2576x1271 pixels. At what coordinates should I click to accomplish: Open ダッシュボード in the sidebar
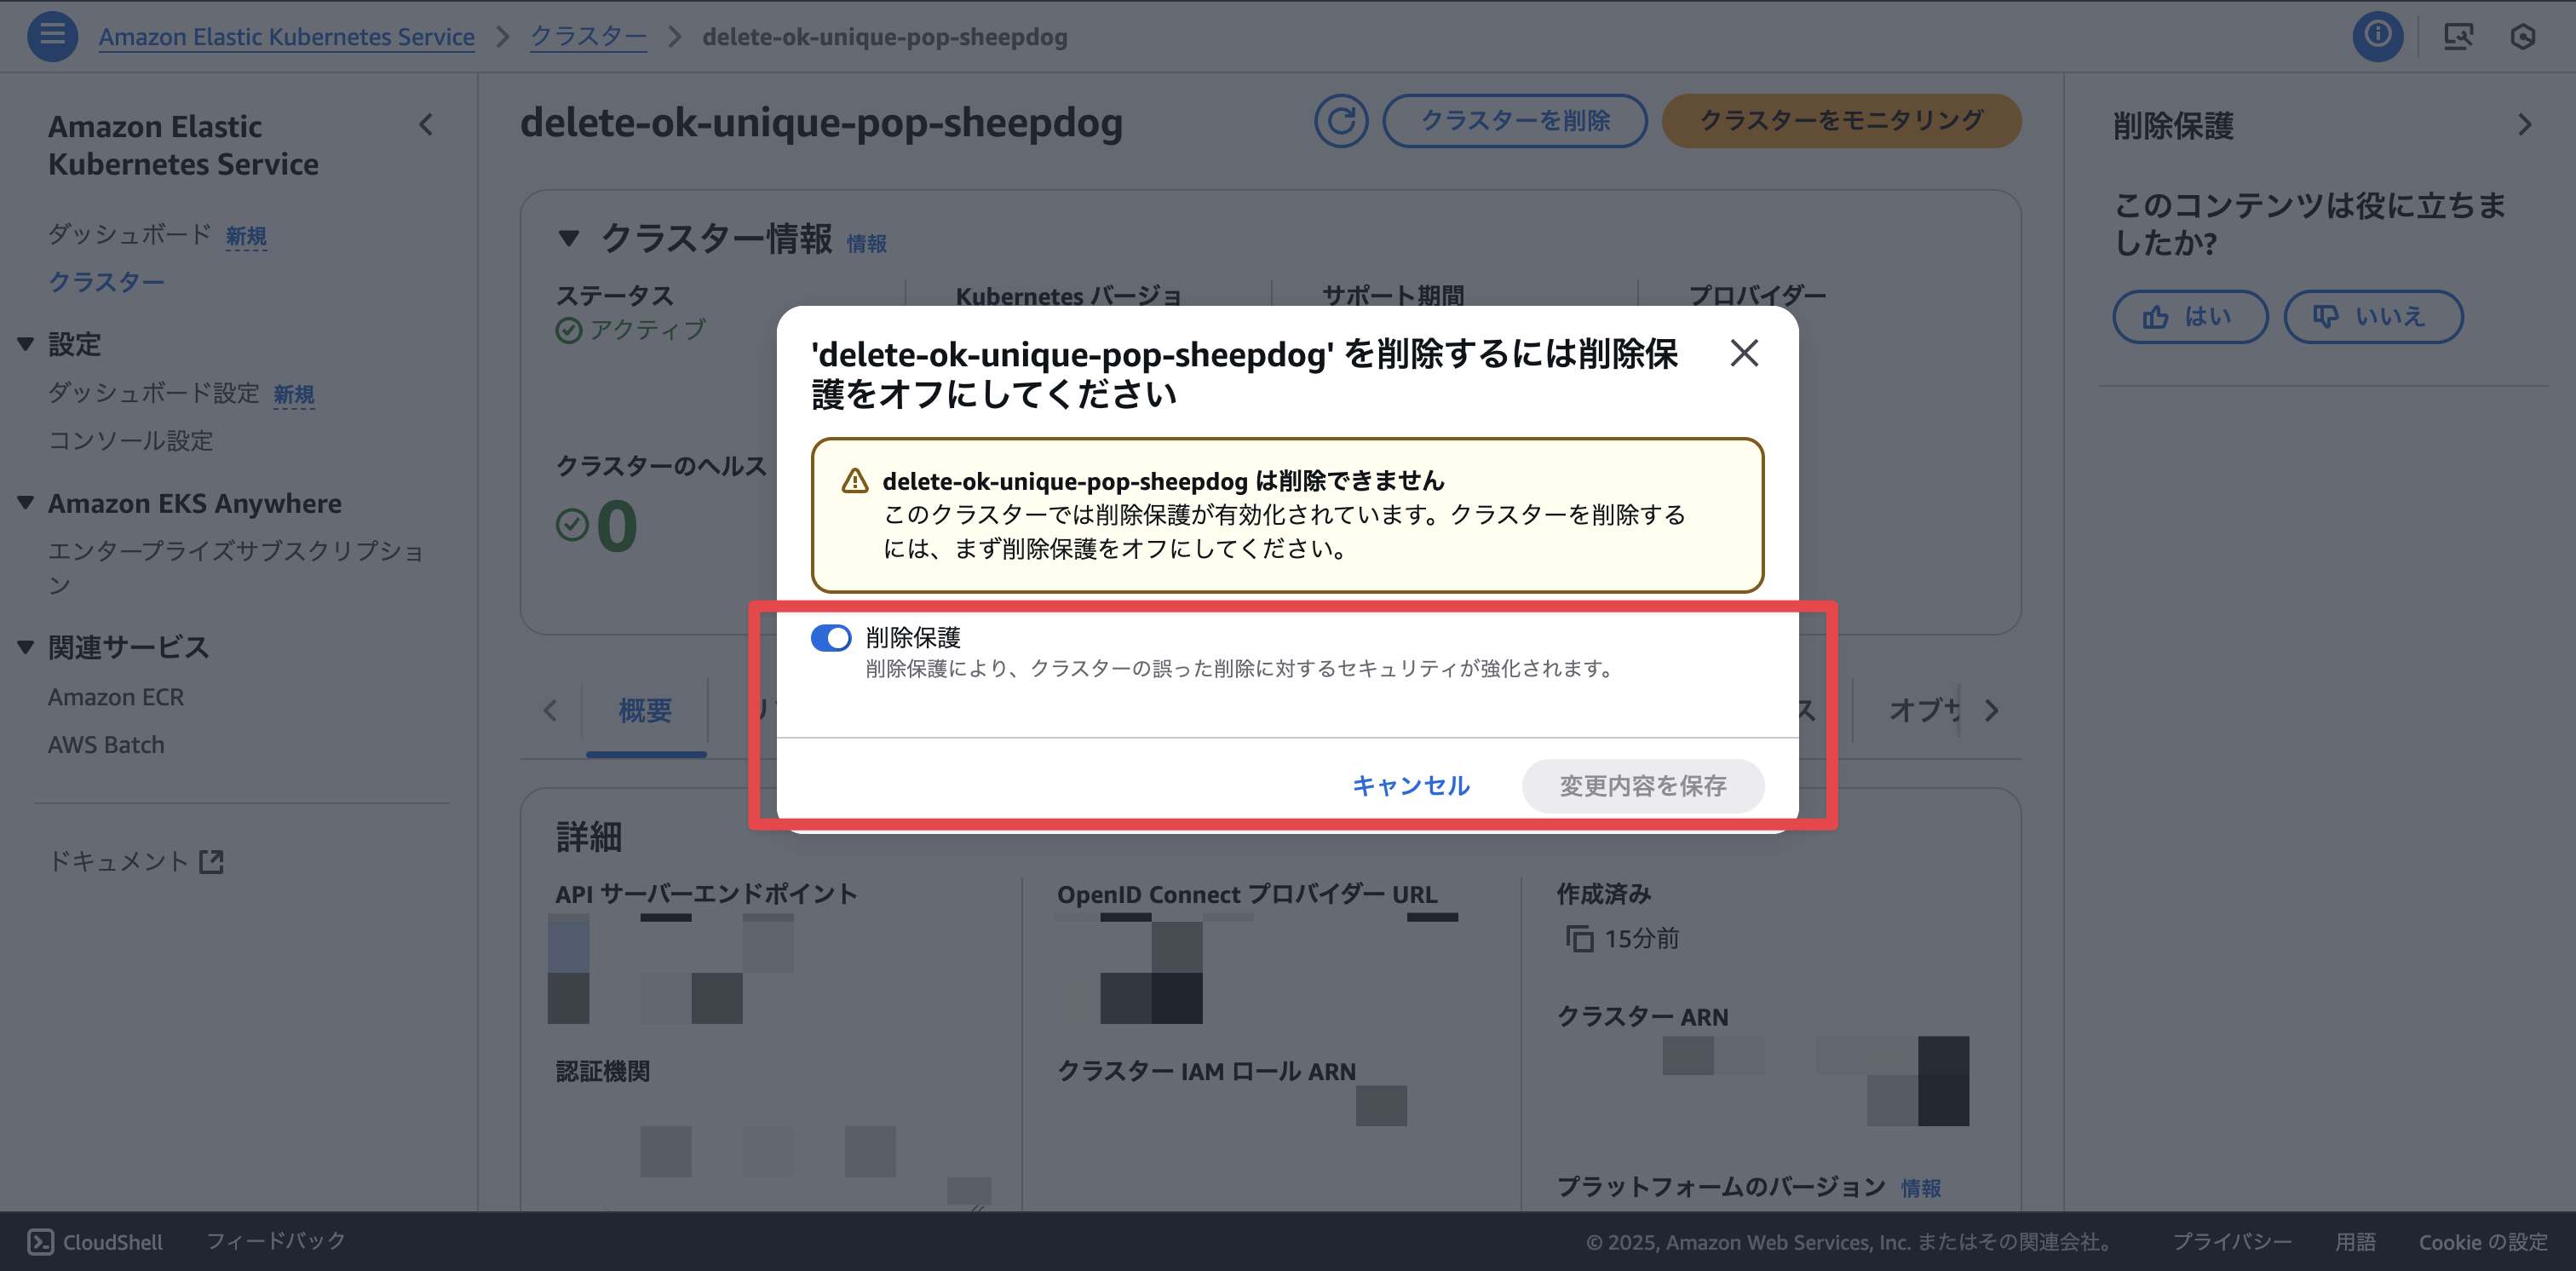[x=129, y=234]
